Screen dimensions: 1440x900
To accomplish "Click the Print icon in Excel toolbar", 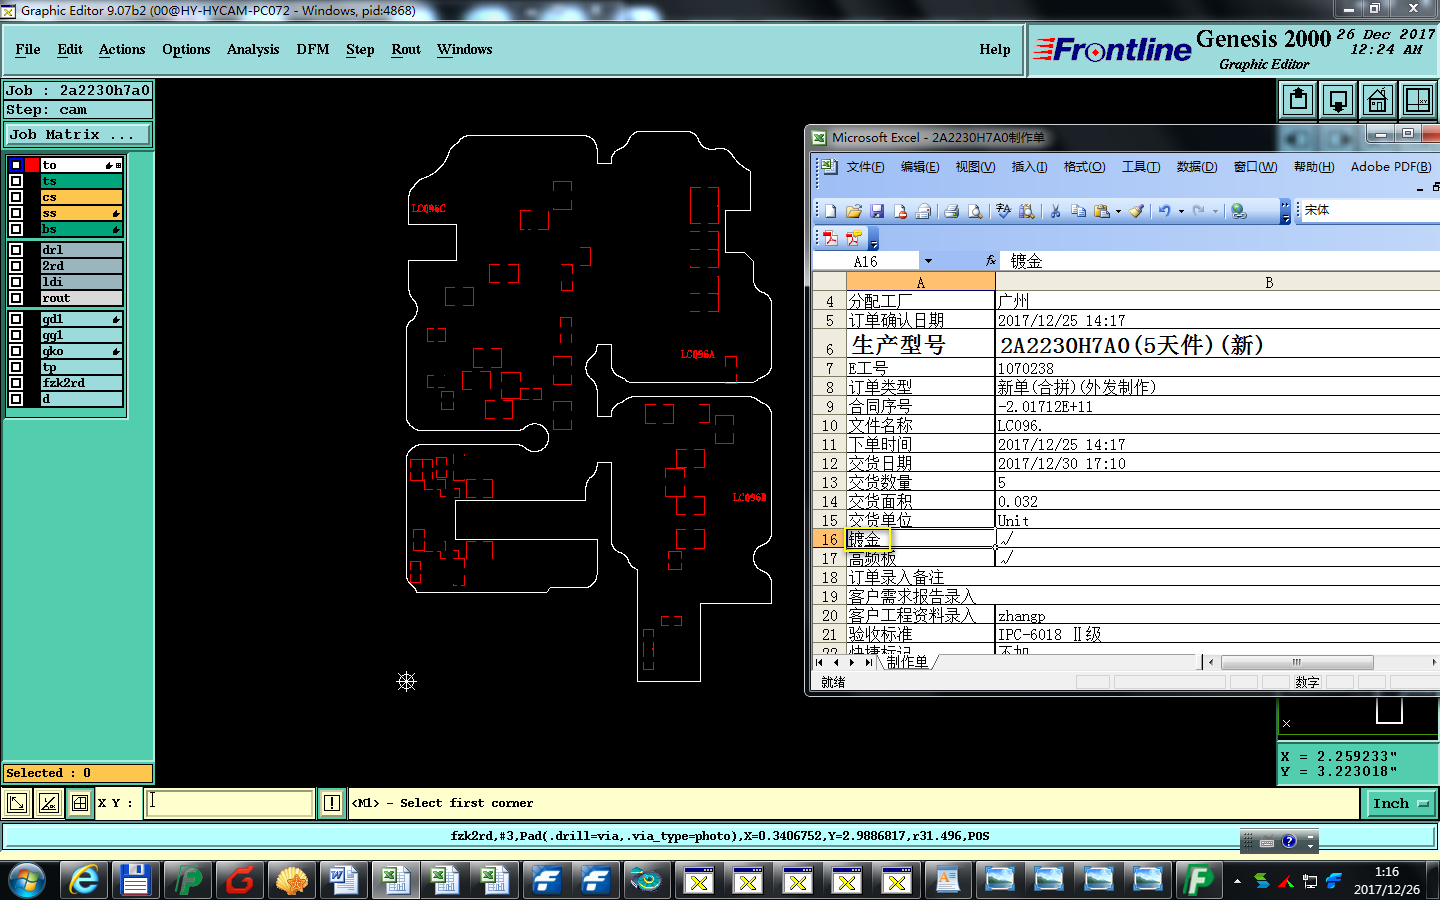I will click(x=951, y=211).
